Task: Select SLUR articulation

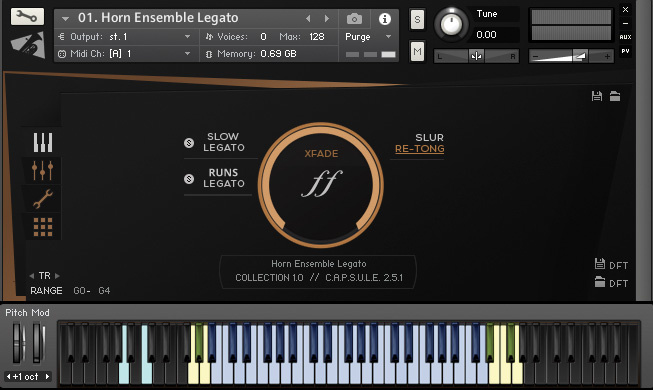Action: pos(429,138)
